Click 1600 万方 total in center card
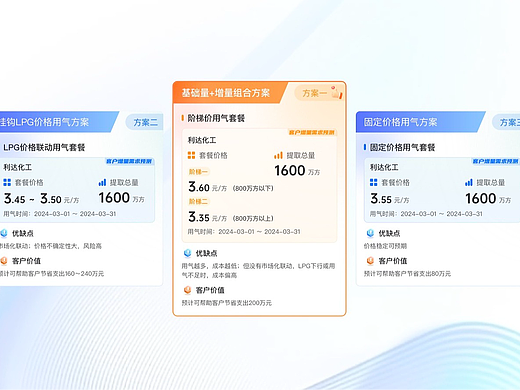Viewport: 520px width, 390px height. click(x=297, y=171)
